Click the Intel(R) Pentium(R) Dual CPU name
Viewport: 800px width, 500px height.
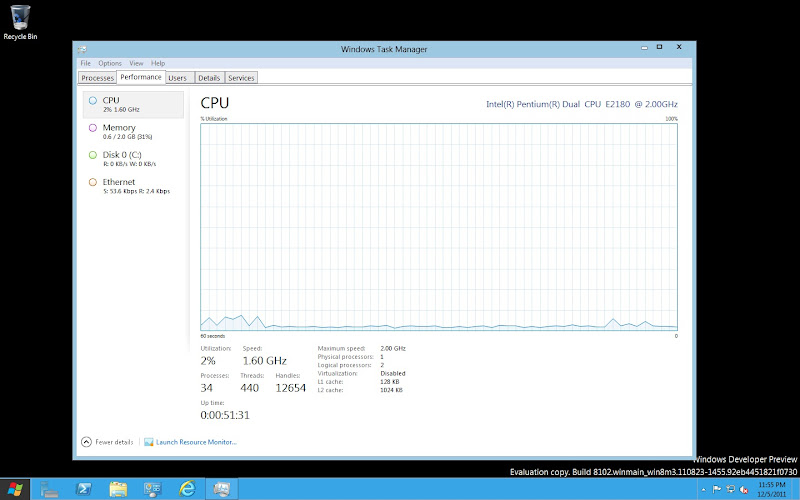(x=582, y=104)
